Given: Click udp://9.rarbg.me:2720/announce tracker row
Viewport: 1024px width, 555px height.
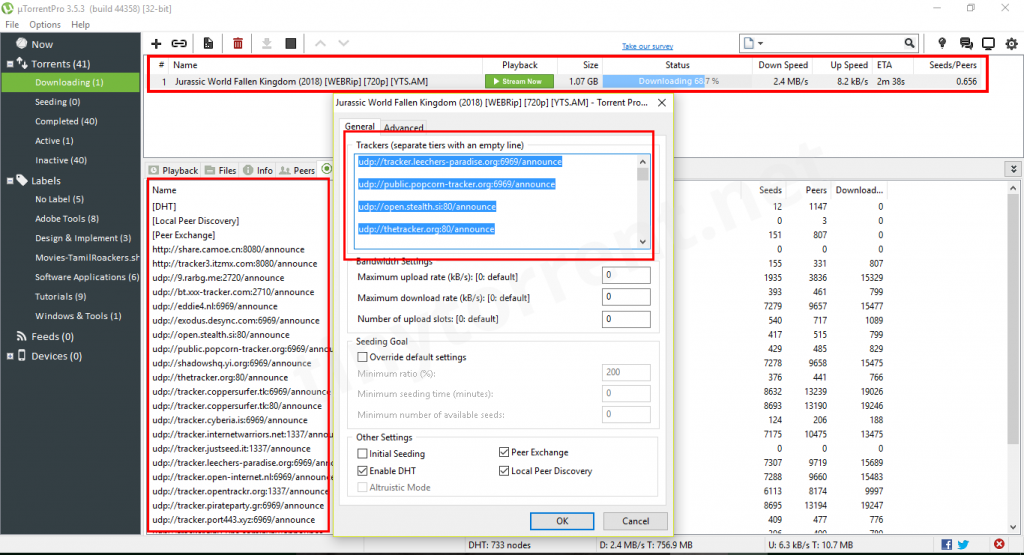Looking at the screenshot, I should [x=218, y=278].
